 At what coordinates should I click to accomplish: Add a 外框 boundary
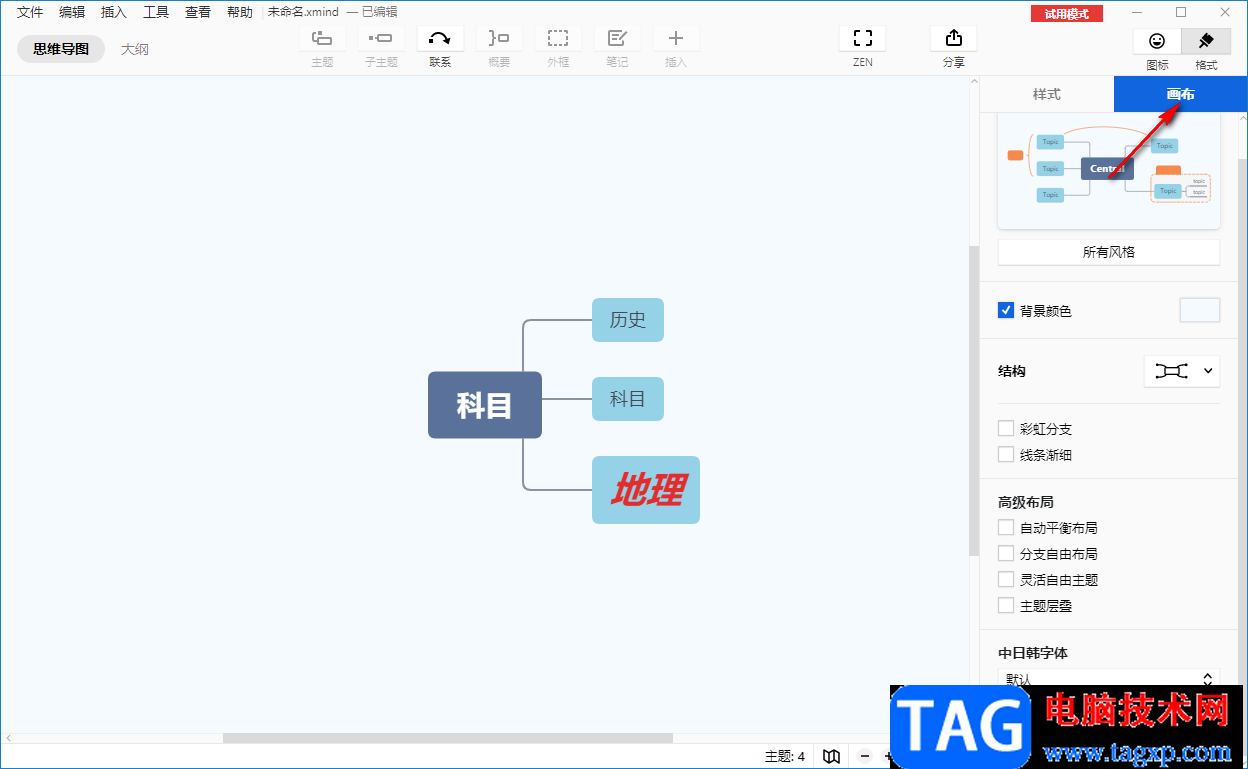[x=558, y=39]
